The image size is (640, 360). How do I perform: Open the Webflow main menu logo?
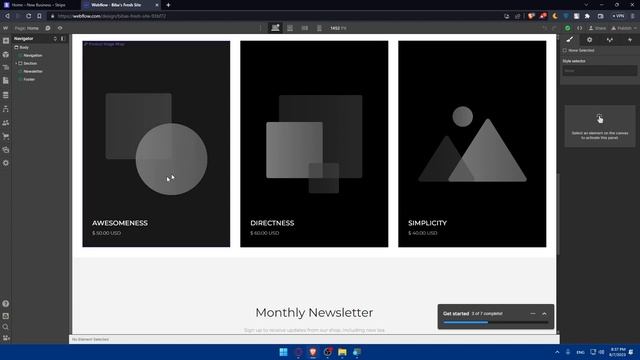coord(5,28)
